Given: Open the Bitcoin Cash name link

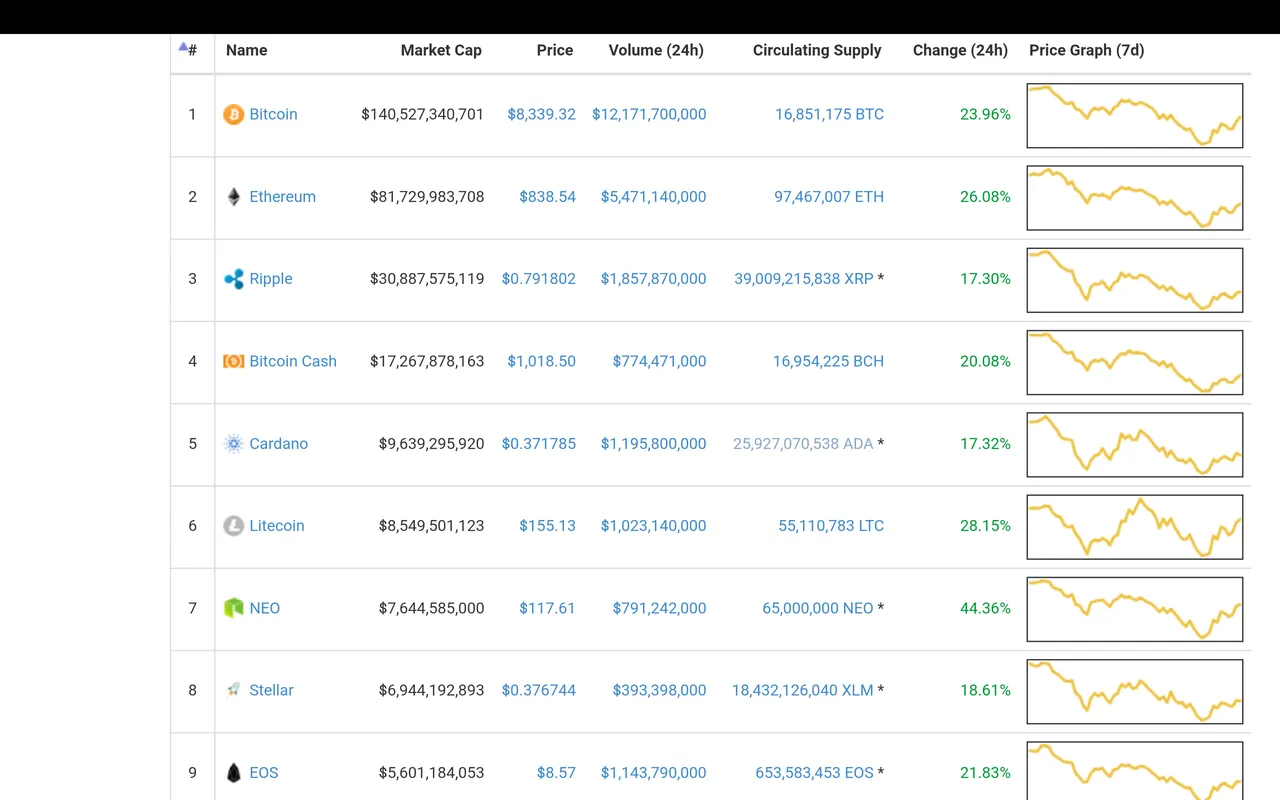Looking at the screenshot, I should [x=293, y=361].
